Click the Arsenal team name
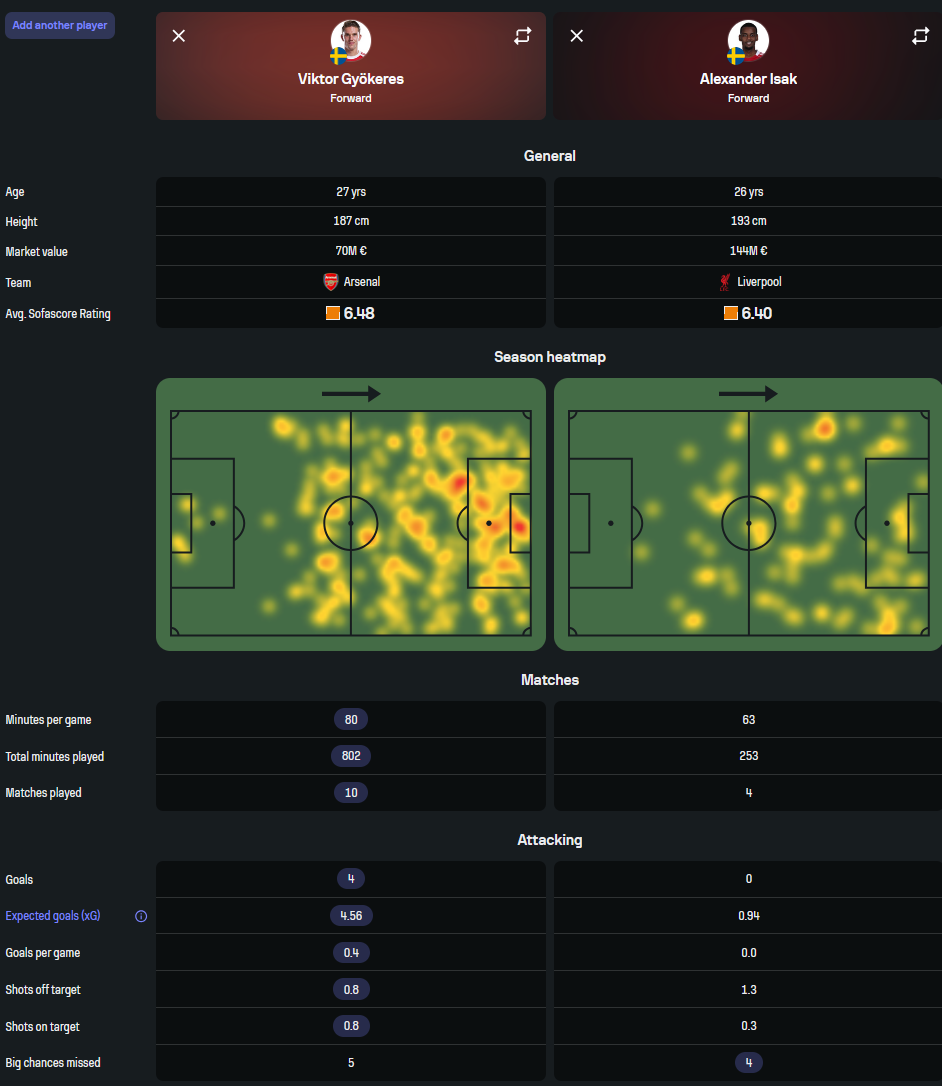942x1086 pixels. click(362, 282)
